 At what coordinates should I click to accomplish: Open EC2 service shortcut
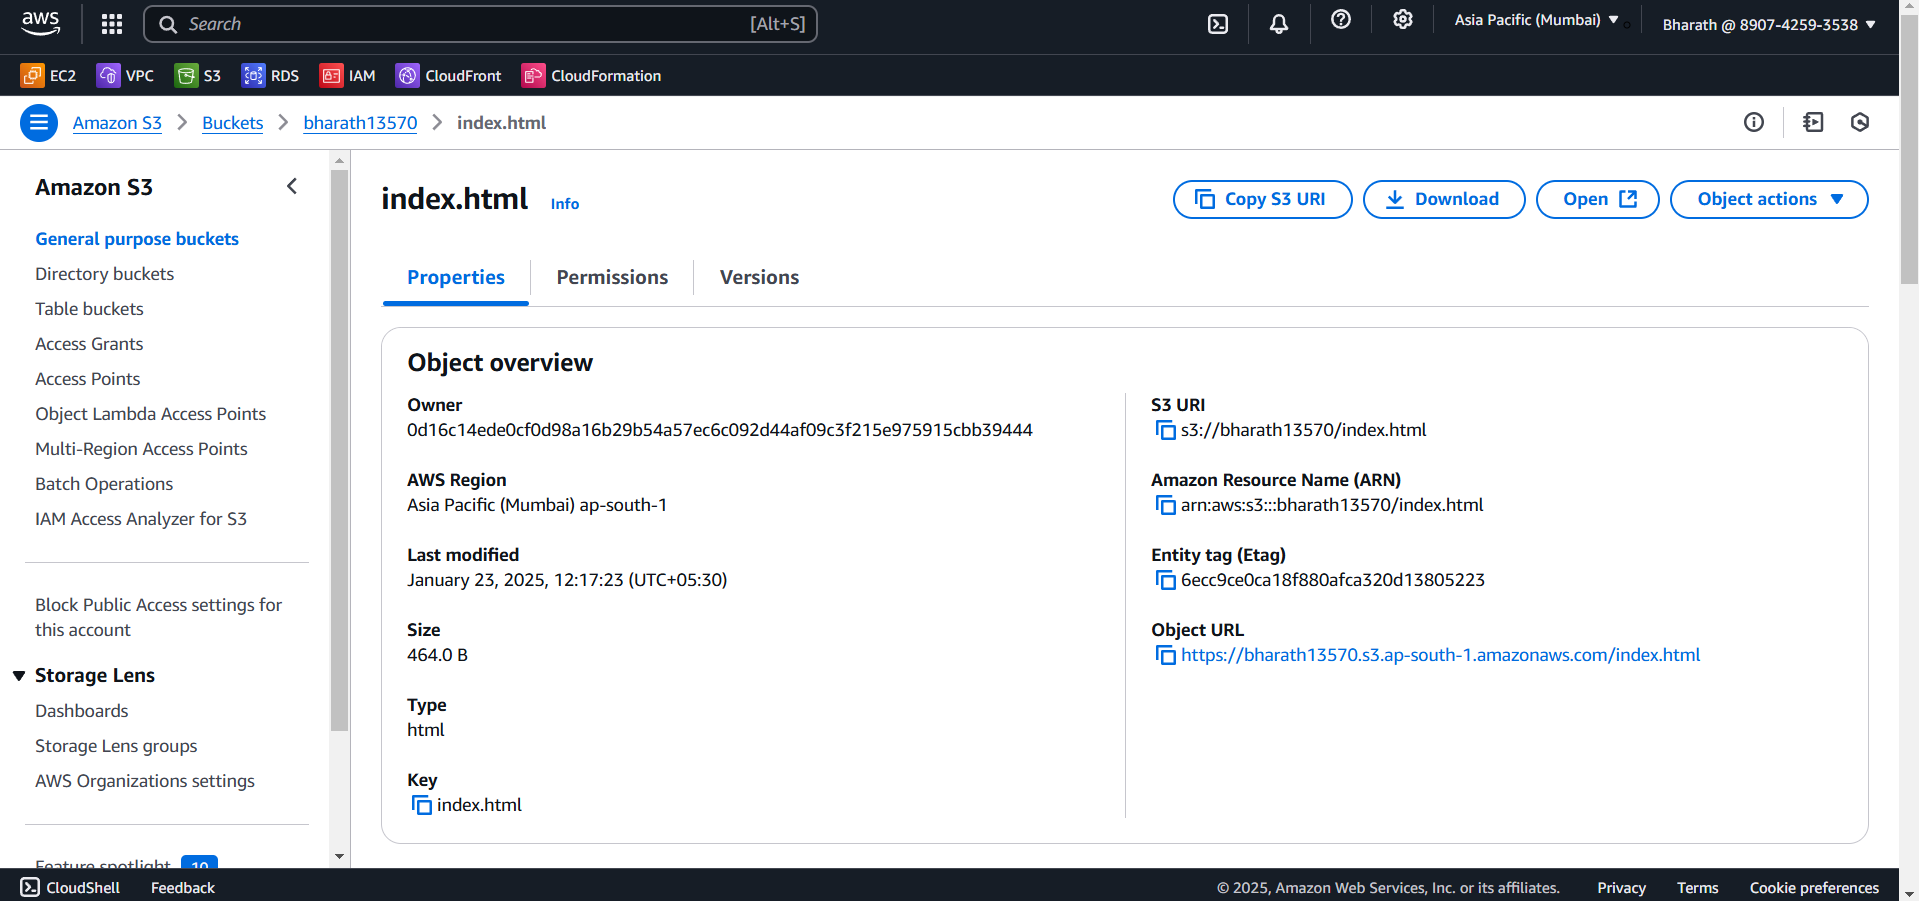click(x=48, y=75)
